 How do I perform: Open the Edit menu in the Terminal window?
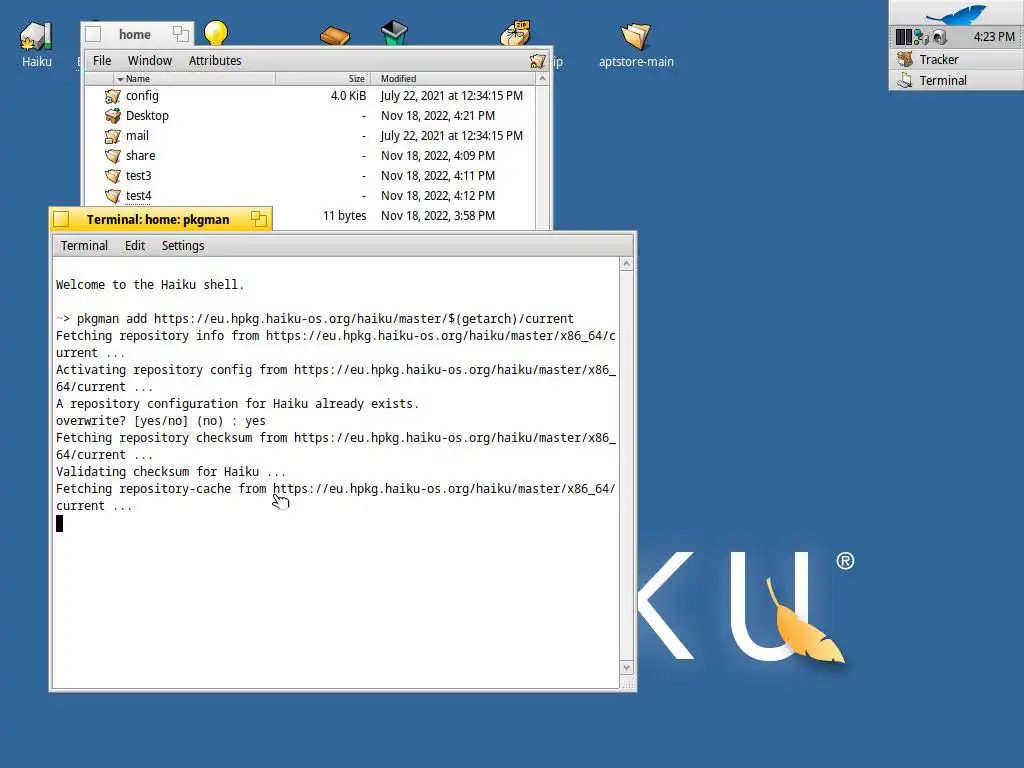[135, 246]
